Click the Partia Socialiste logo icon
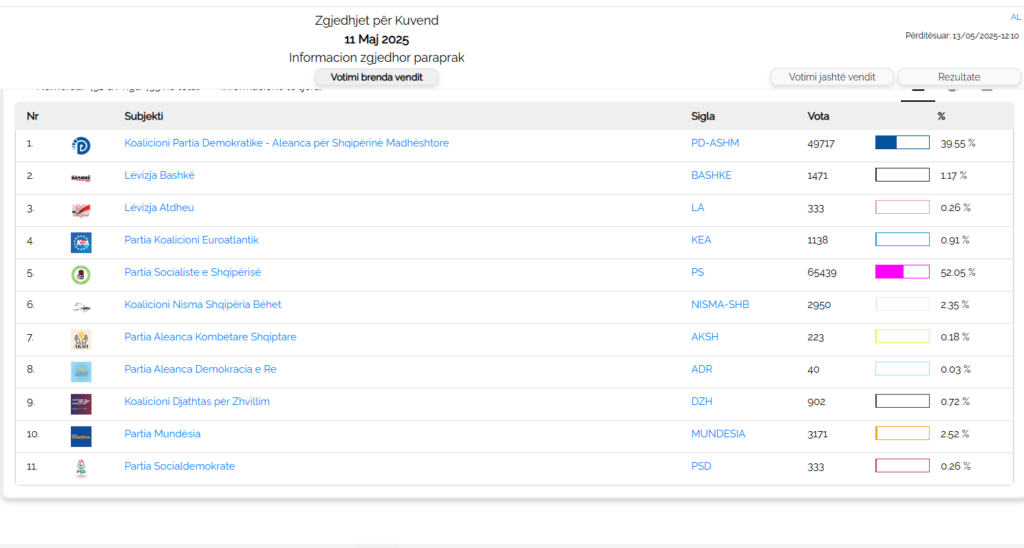 81,274
